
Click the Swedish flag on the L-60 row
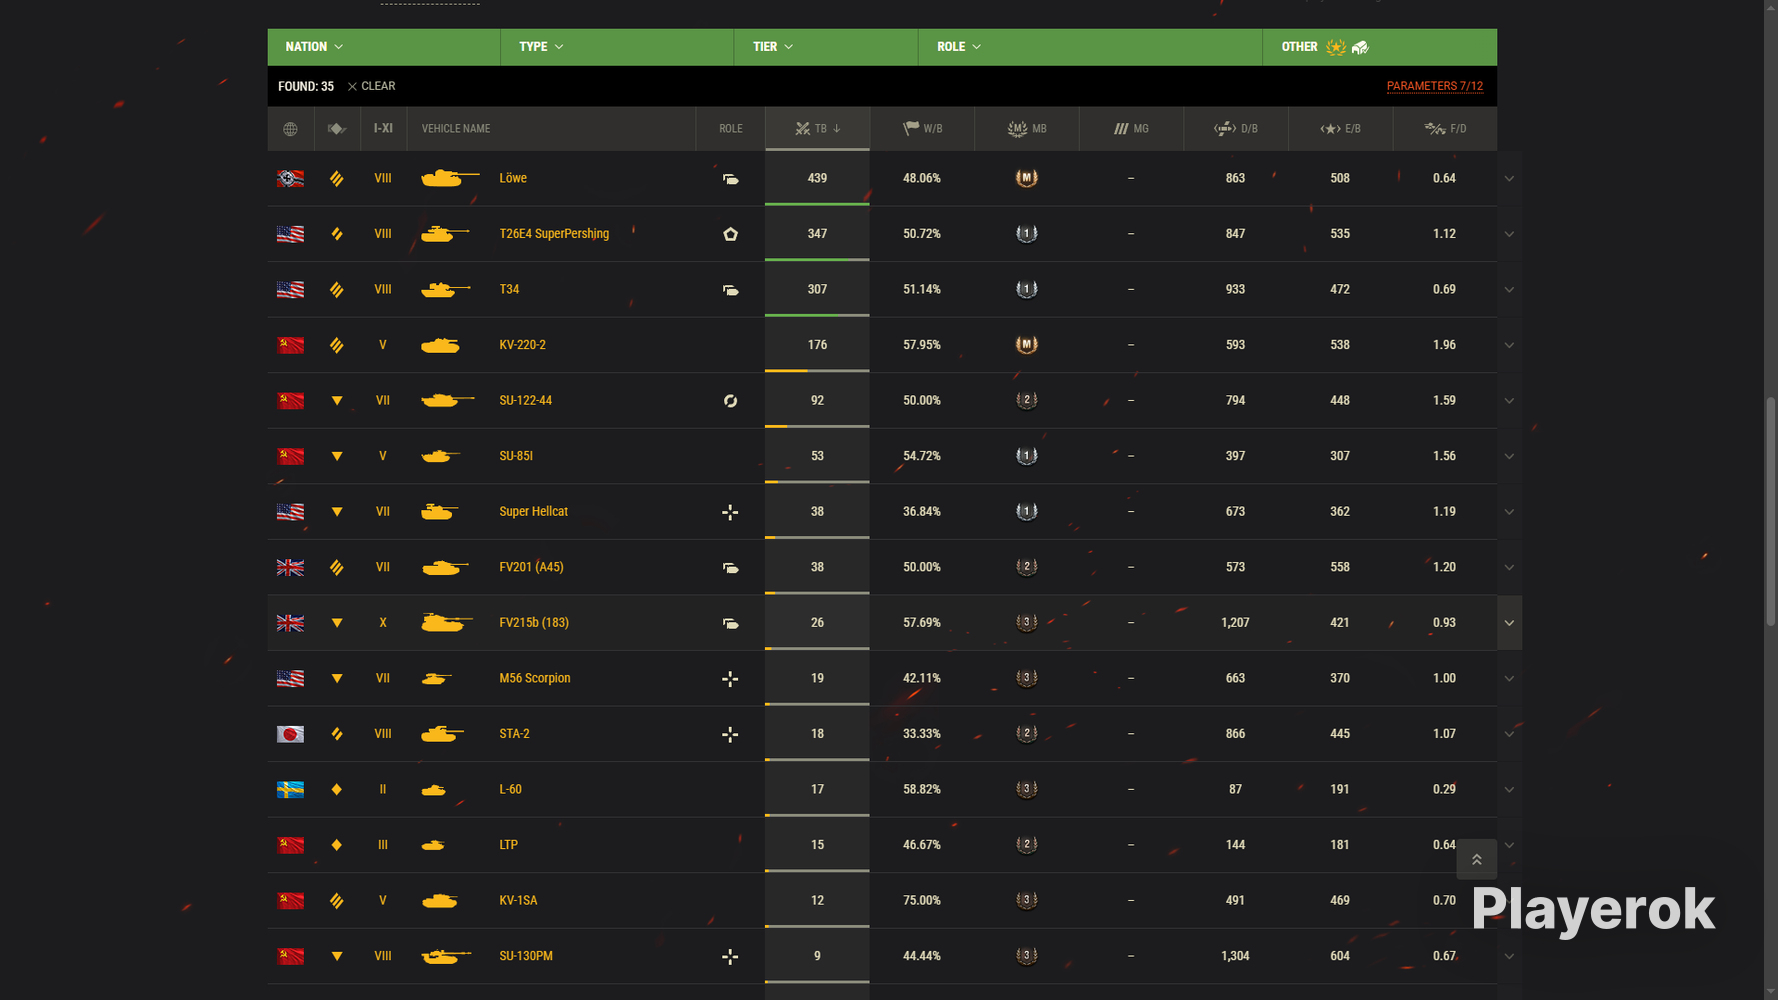[290, 790]
